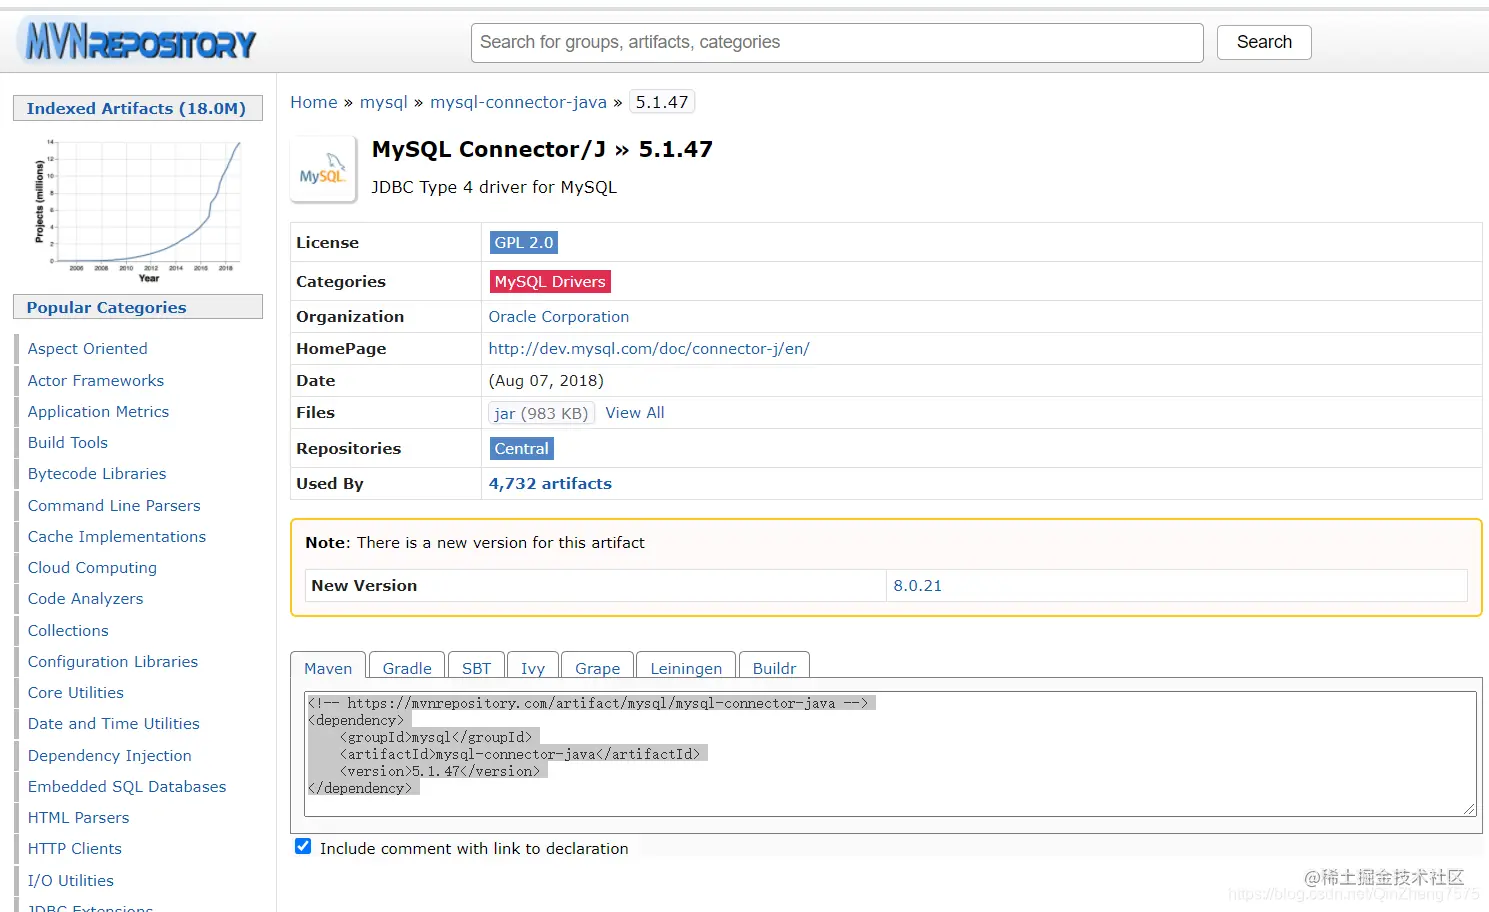Switch to the Leiningen tab
1489x912 pixels.
[x=686, y=667]
